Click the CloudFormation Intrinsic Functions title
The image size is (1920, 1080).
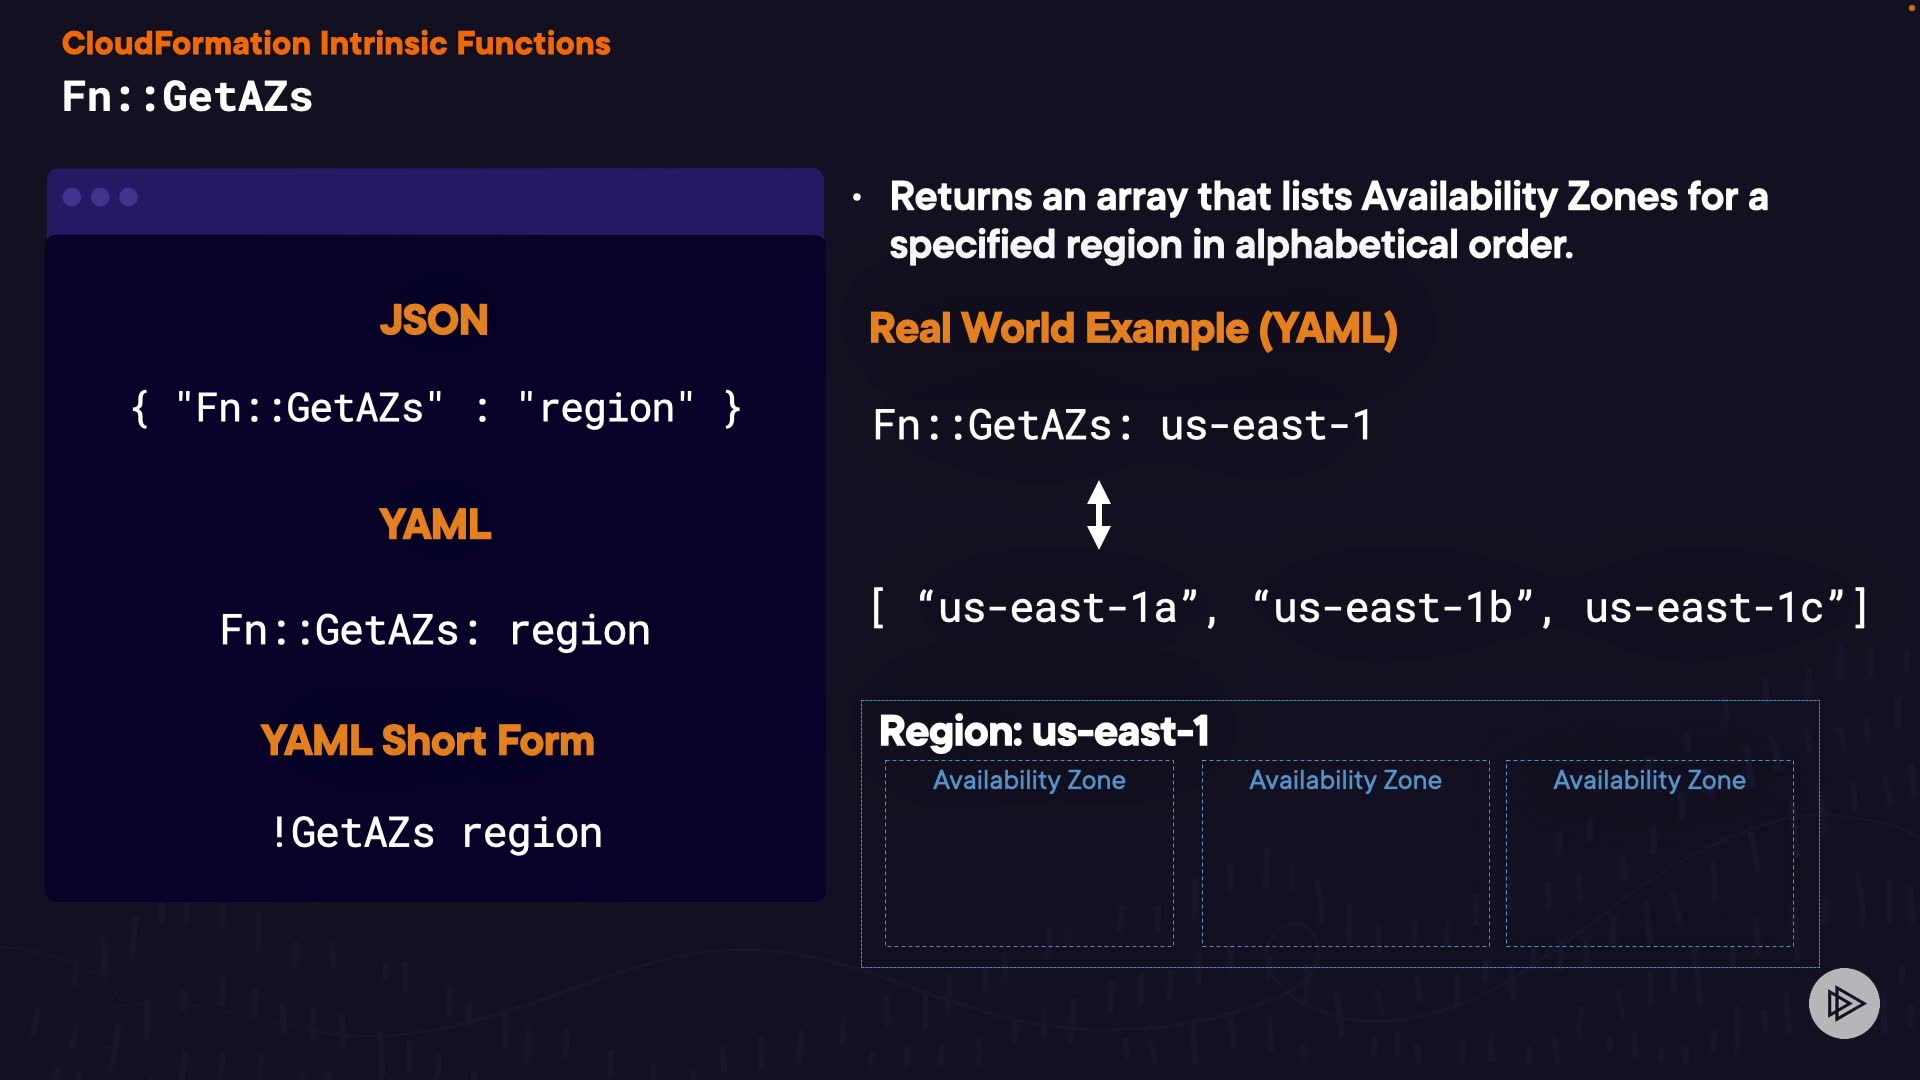pos(336,44)
